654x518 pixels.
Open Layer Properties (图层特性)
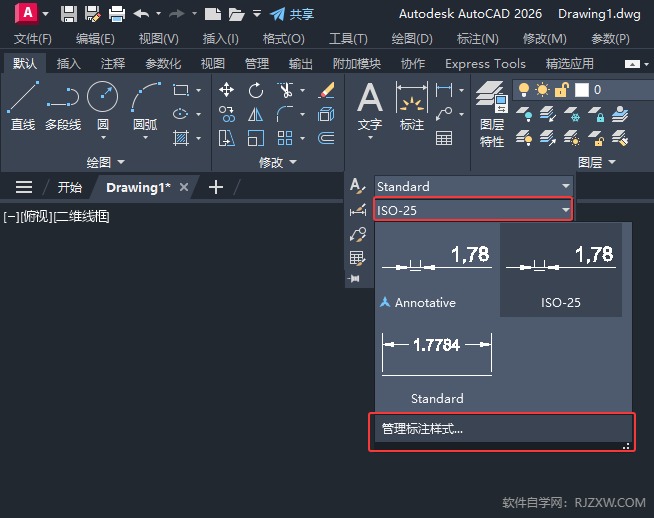point(492,115)
